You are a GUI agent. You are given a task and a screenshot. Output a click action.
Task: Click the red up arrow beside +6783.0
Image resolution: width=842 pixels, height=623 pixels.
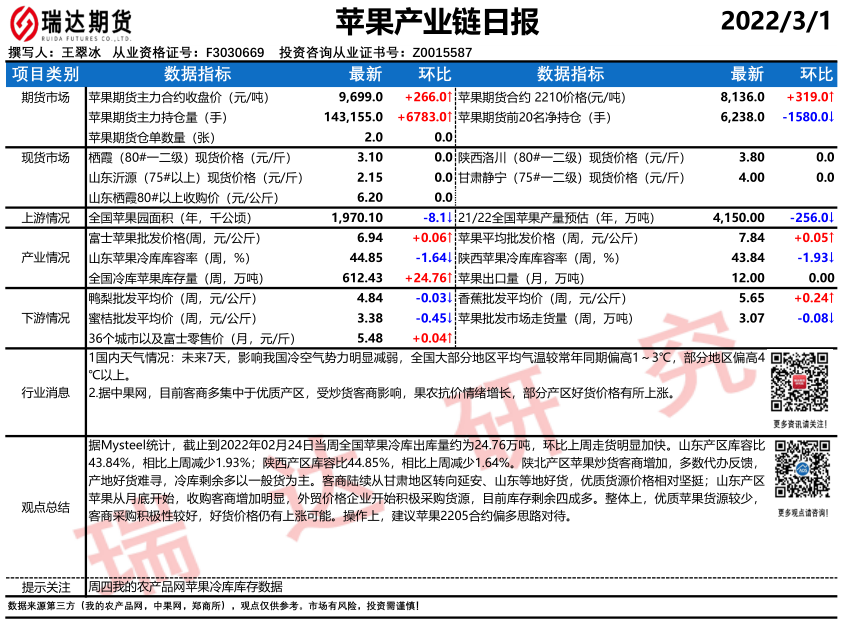click(x=453, y=117)
